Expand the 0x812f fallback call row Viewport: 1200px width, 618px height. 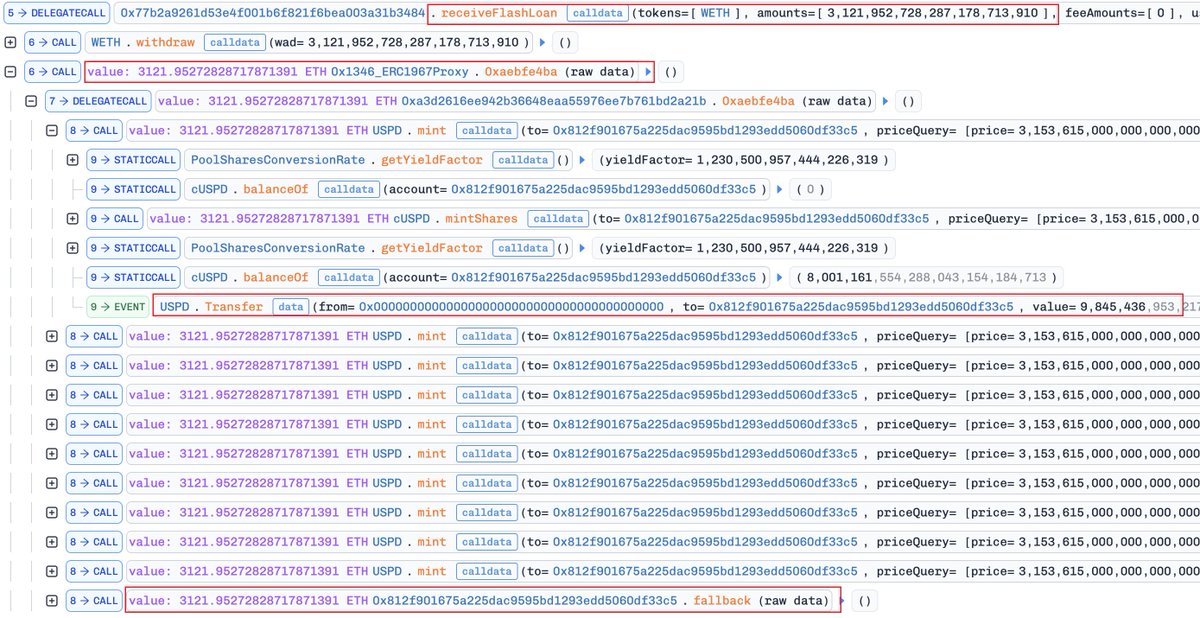point(52,601)
